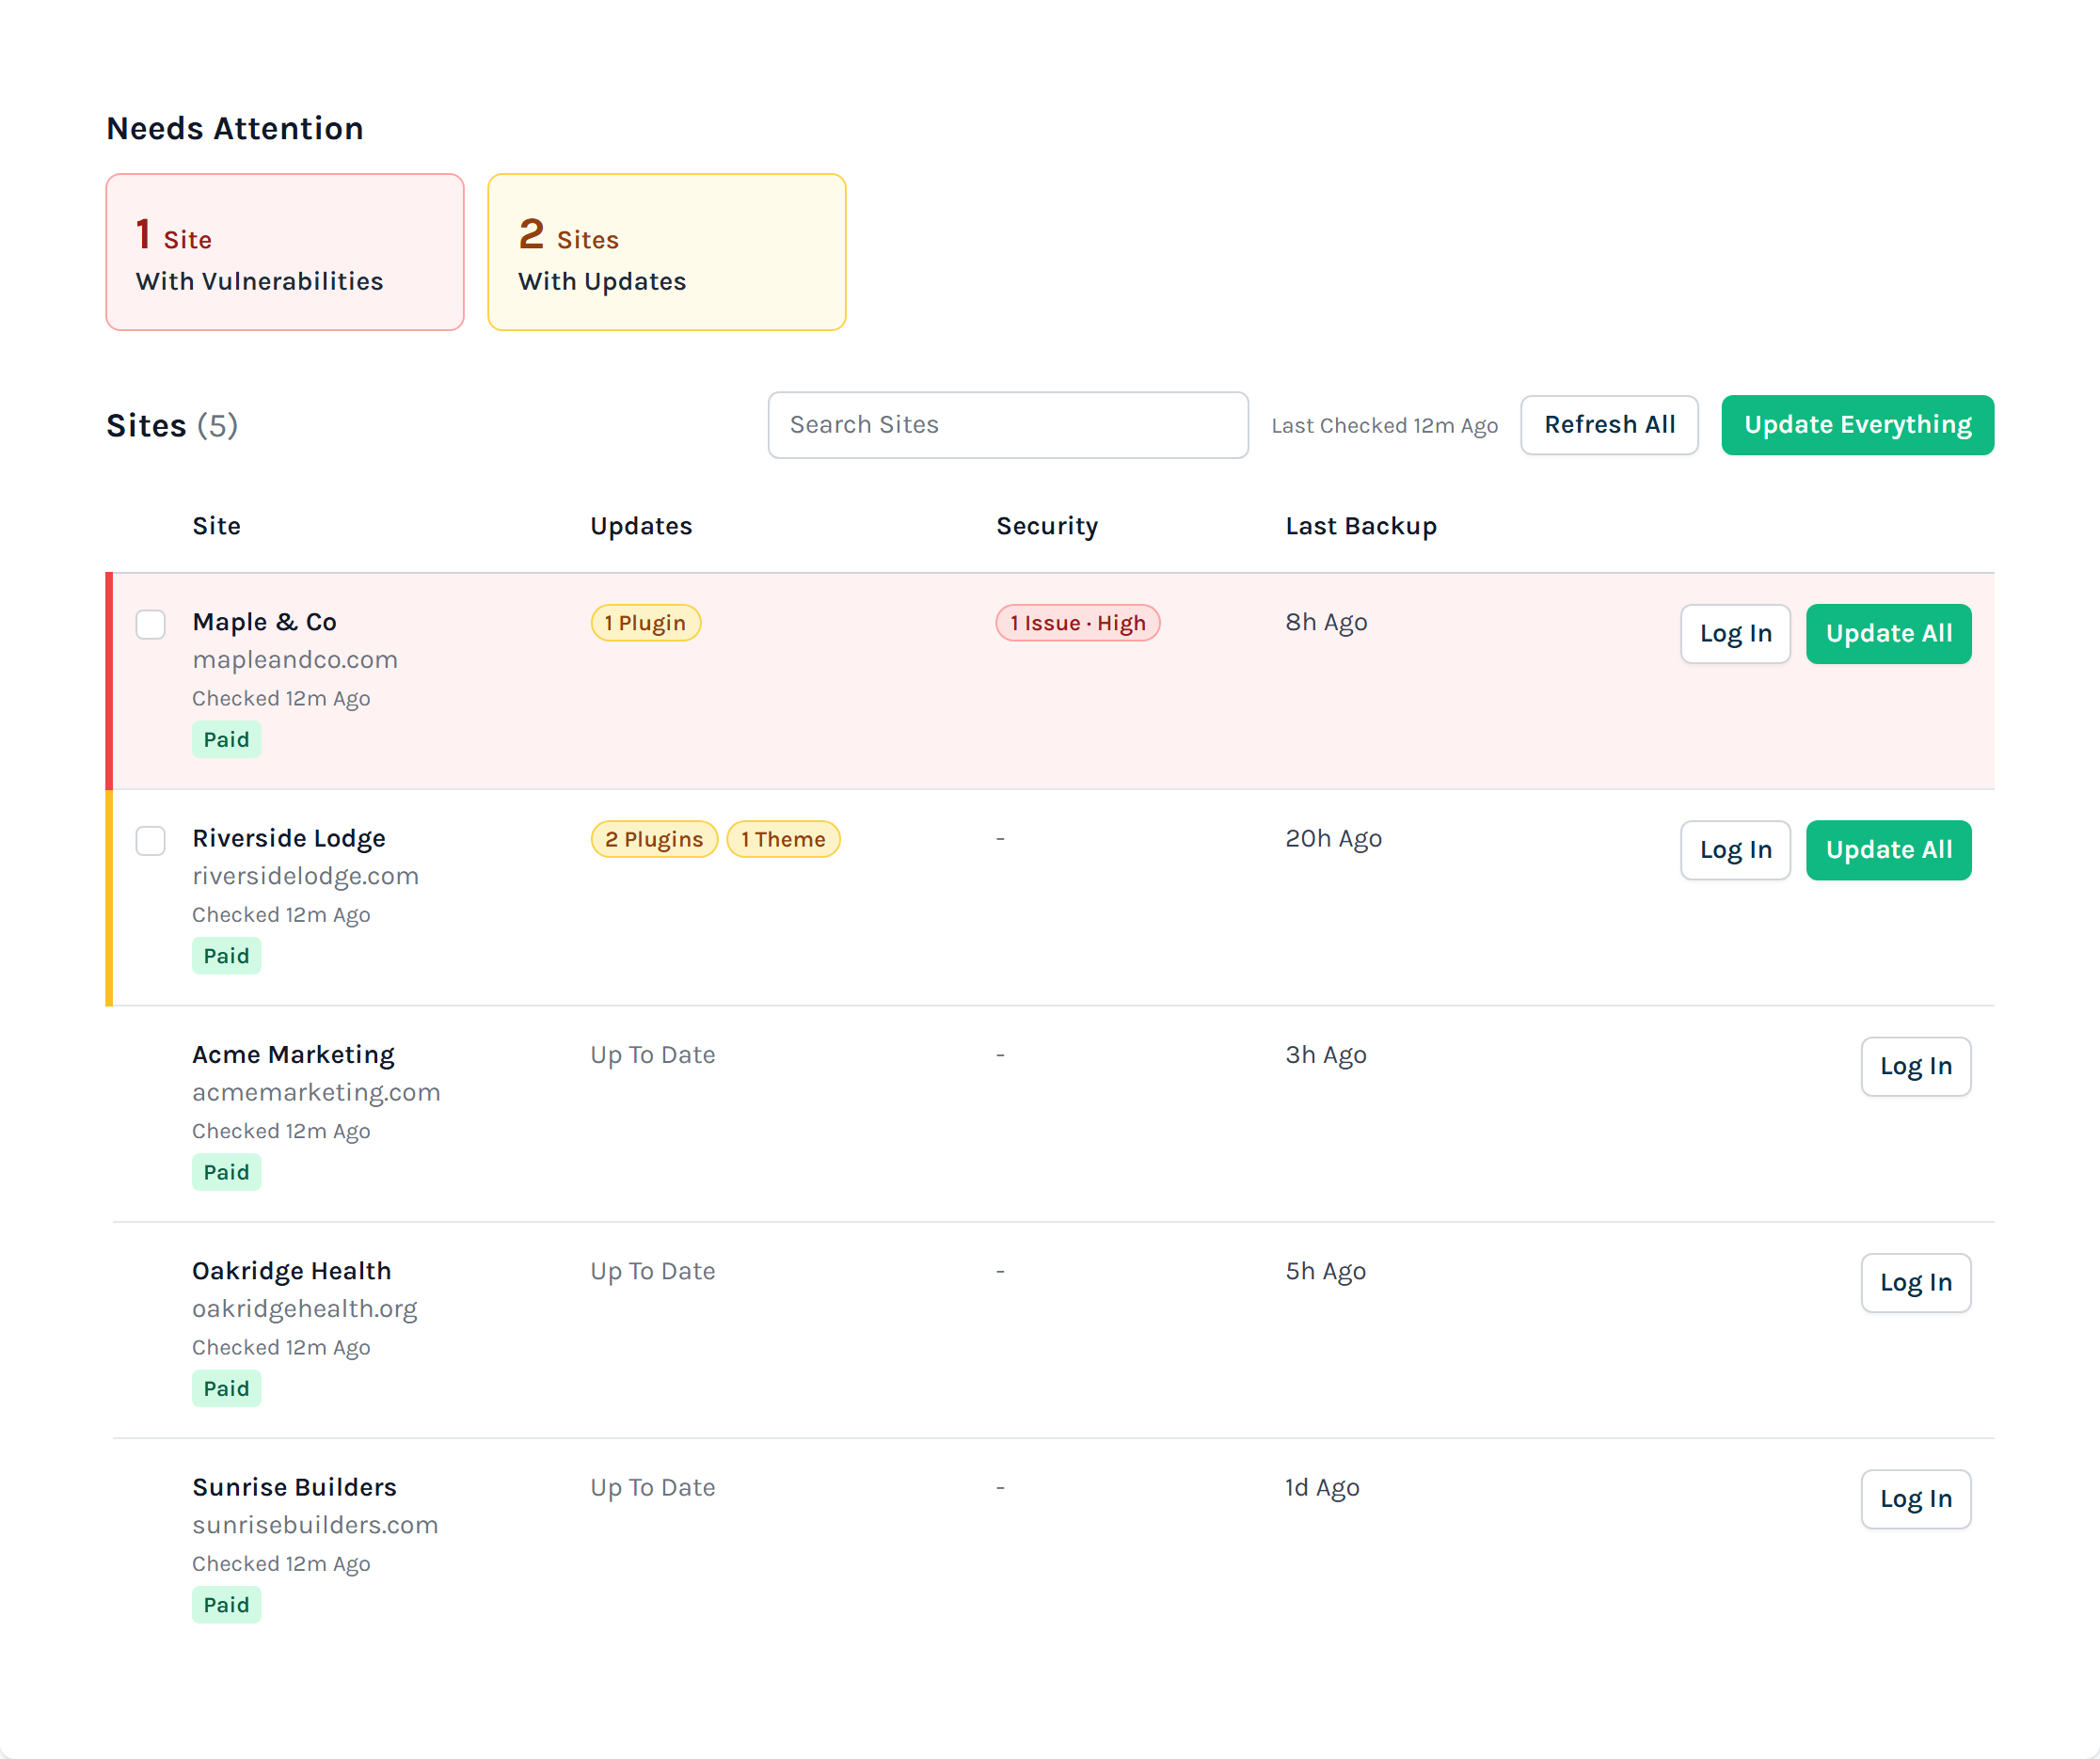Open the '1 Issue · High' security badge
Image resolution: width=2100 pixels, height=1759 pixels.
[x=1077, y=623]
